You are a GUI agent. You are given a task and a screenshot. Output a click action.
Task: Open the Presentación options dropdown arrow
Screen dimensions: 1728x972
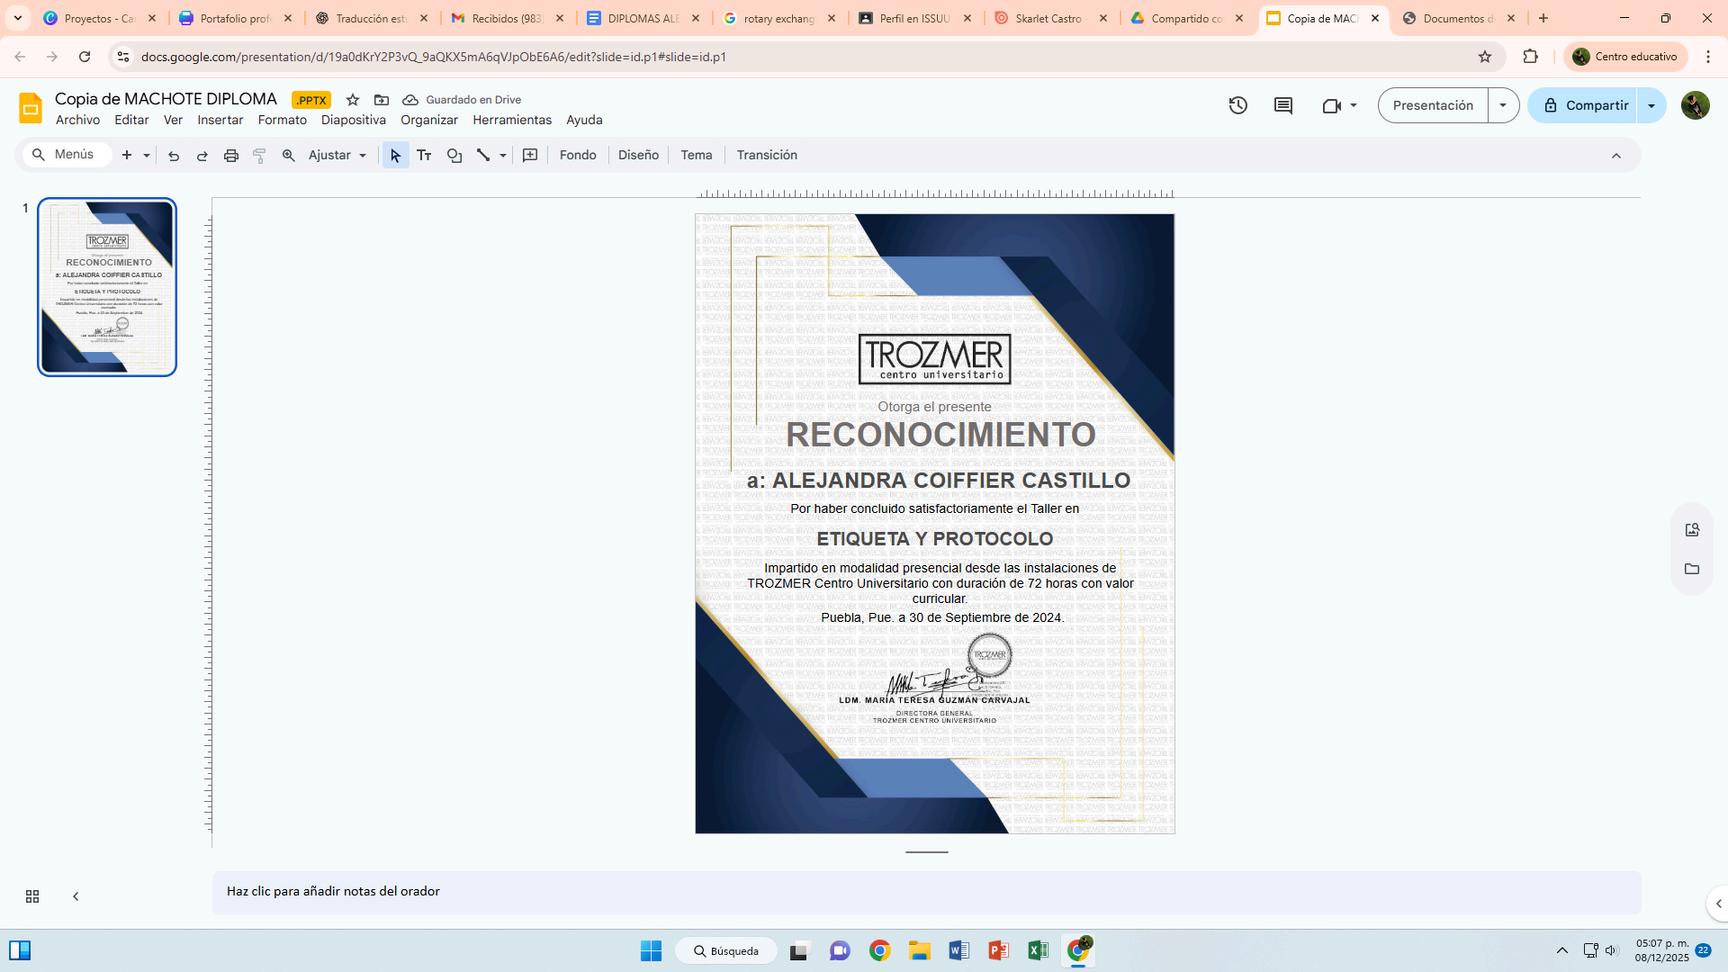pyautogui.click(x=1503, y=105)
